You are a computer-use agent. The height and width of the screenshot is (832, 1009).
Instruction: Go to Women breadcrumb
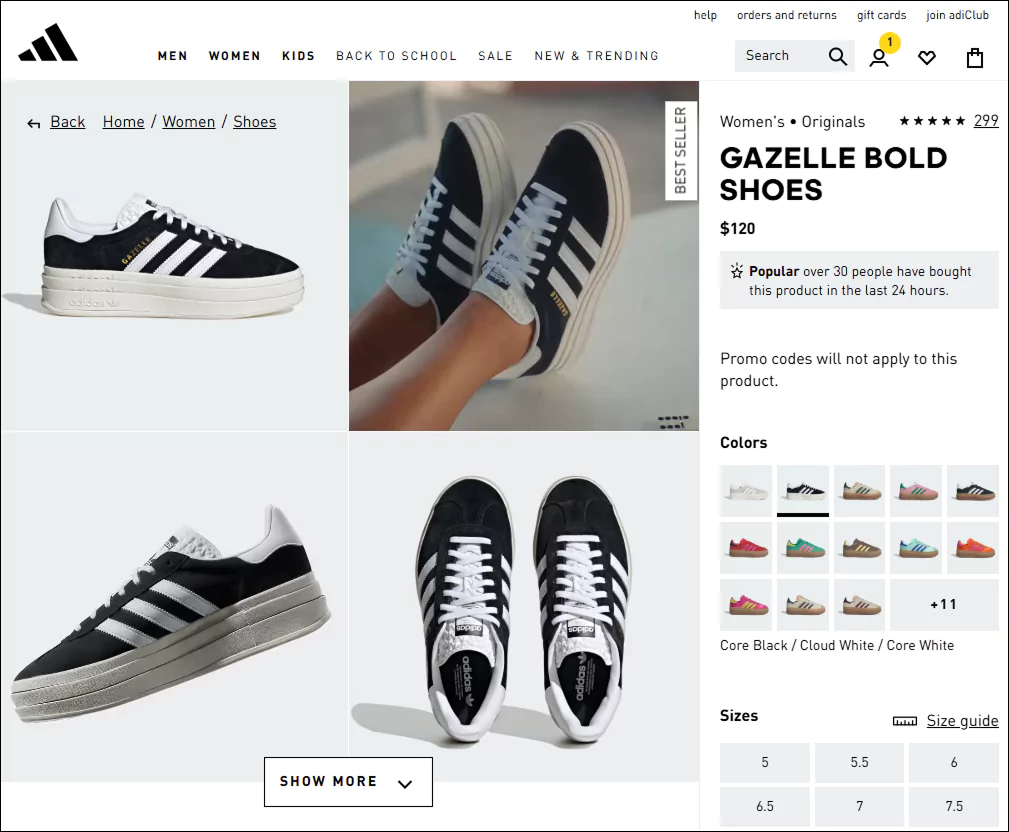[189, 122]
